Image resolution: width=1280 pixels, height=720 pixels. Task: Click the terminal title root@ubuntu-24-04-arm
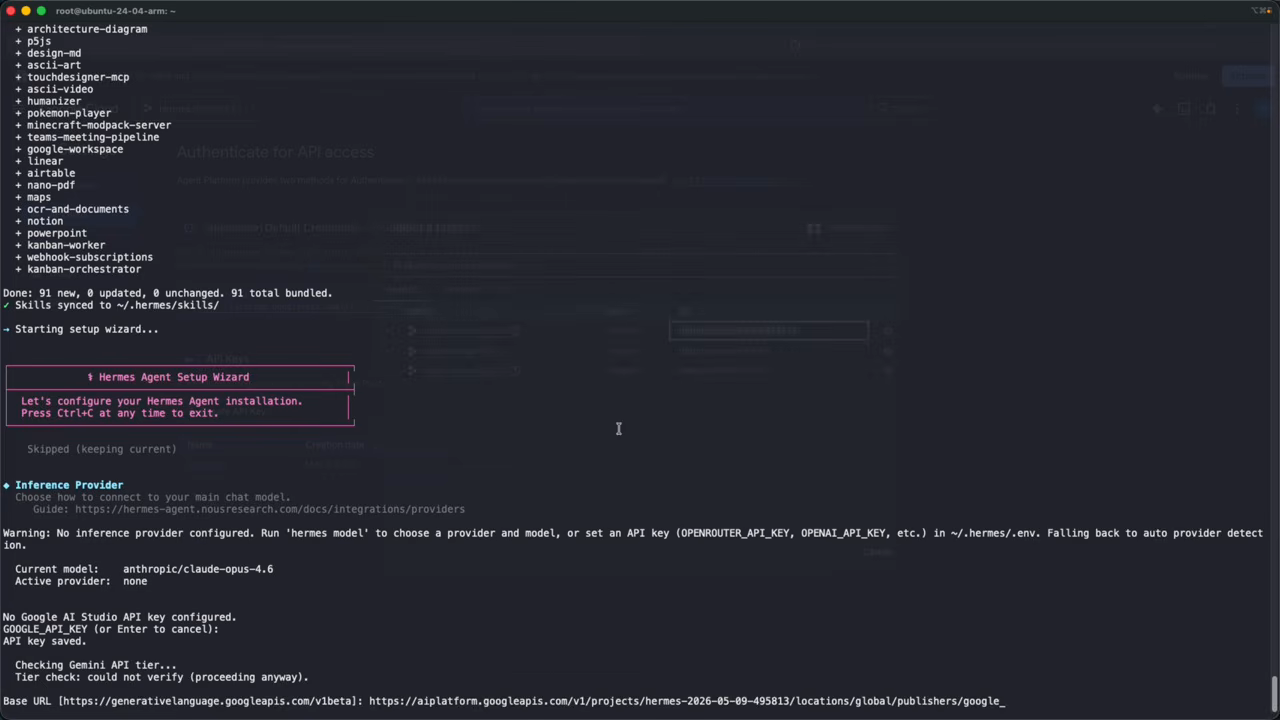(x=116, y=10)
